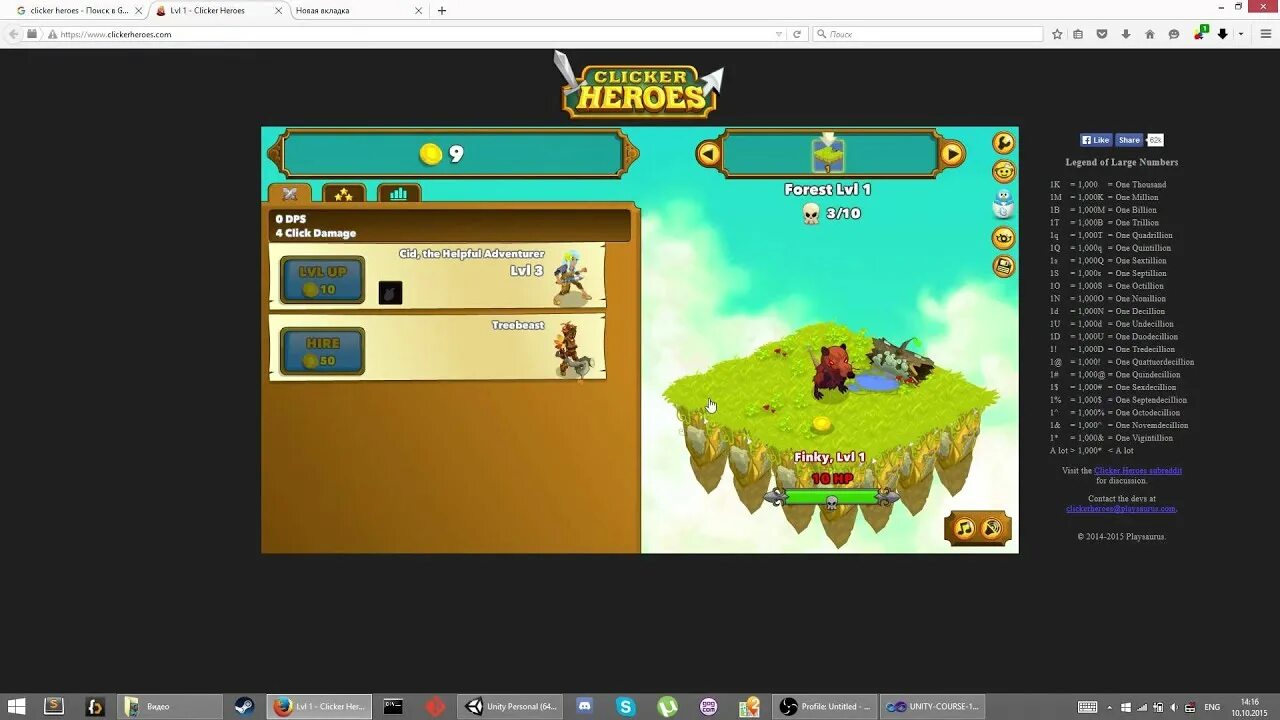Viewport: 1280px width, 720px height.
Task: Click the Cid hero portrait
Action: 571,278
